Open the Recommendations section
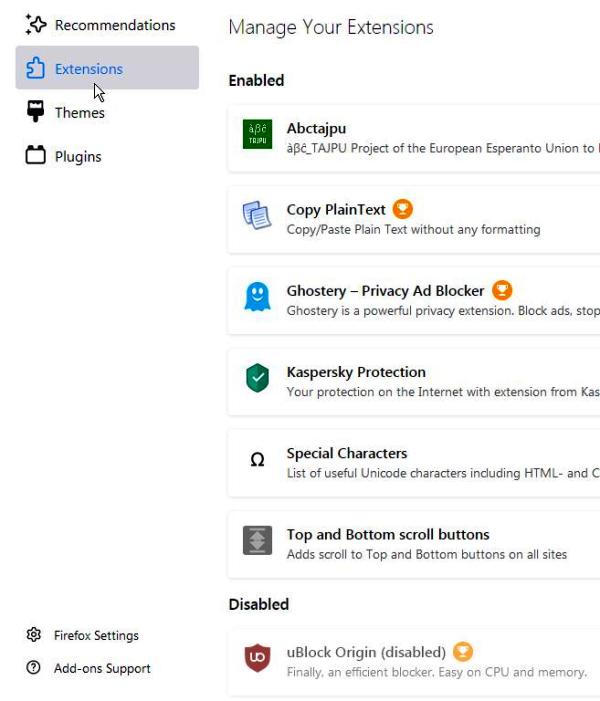The width and height of the screenshot is (600, 701). pos(107,25)
